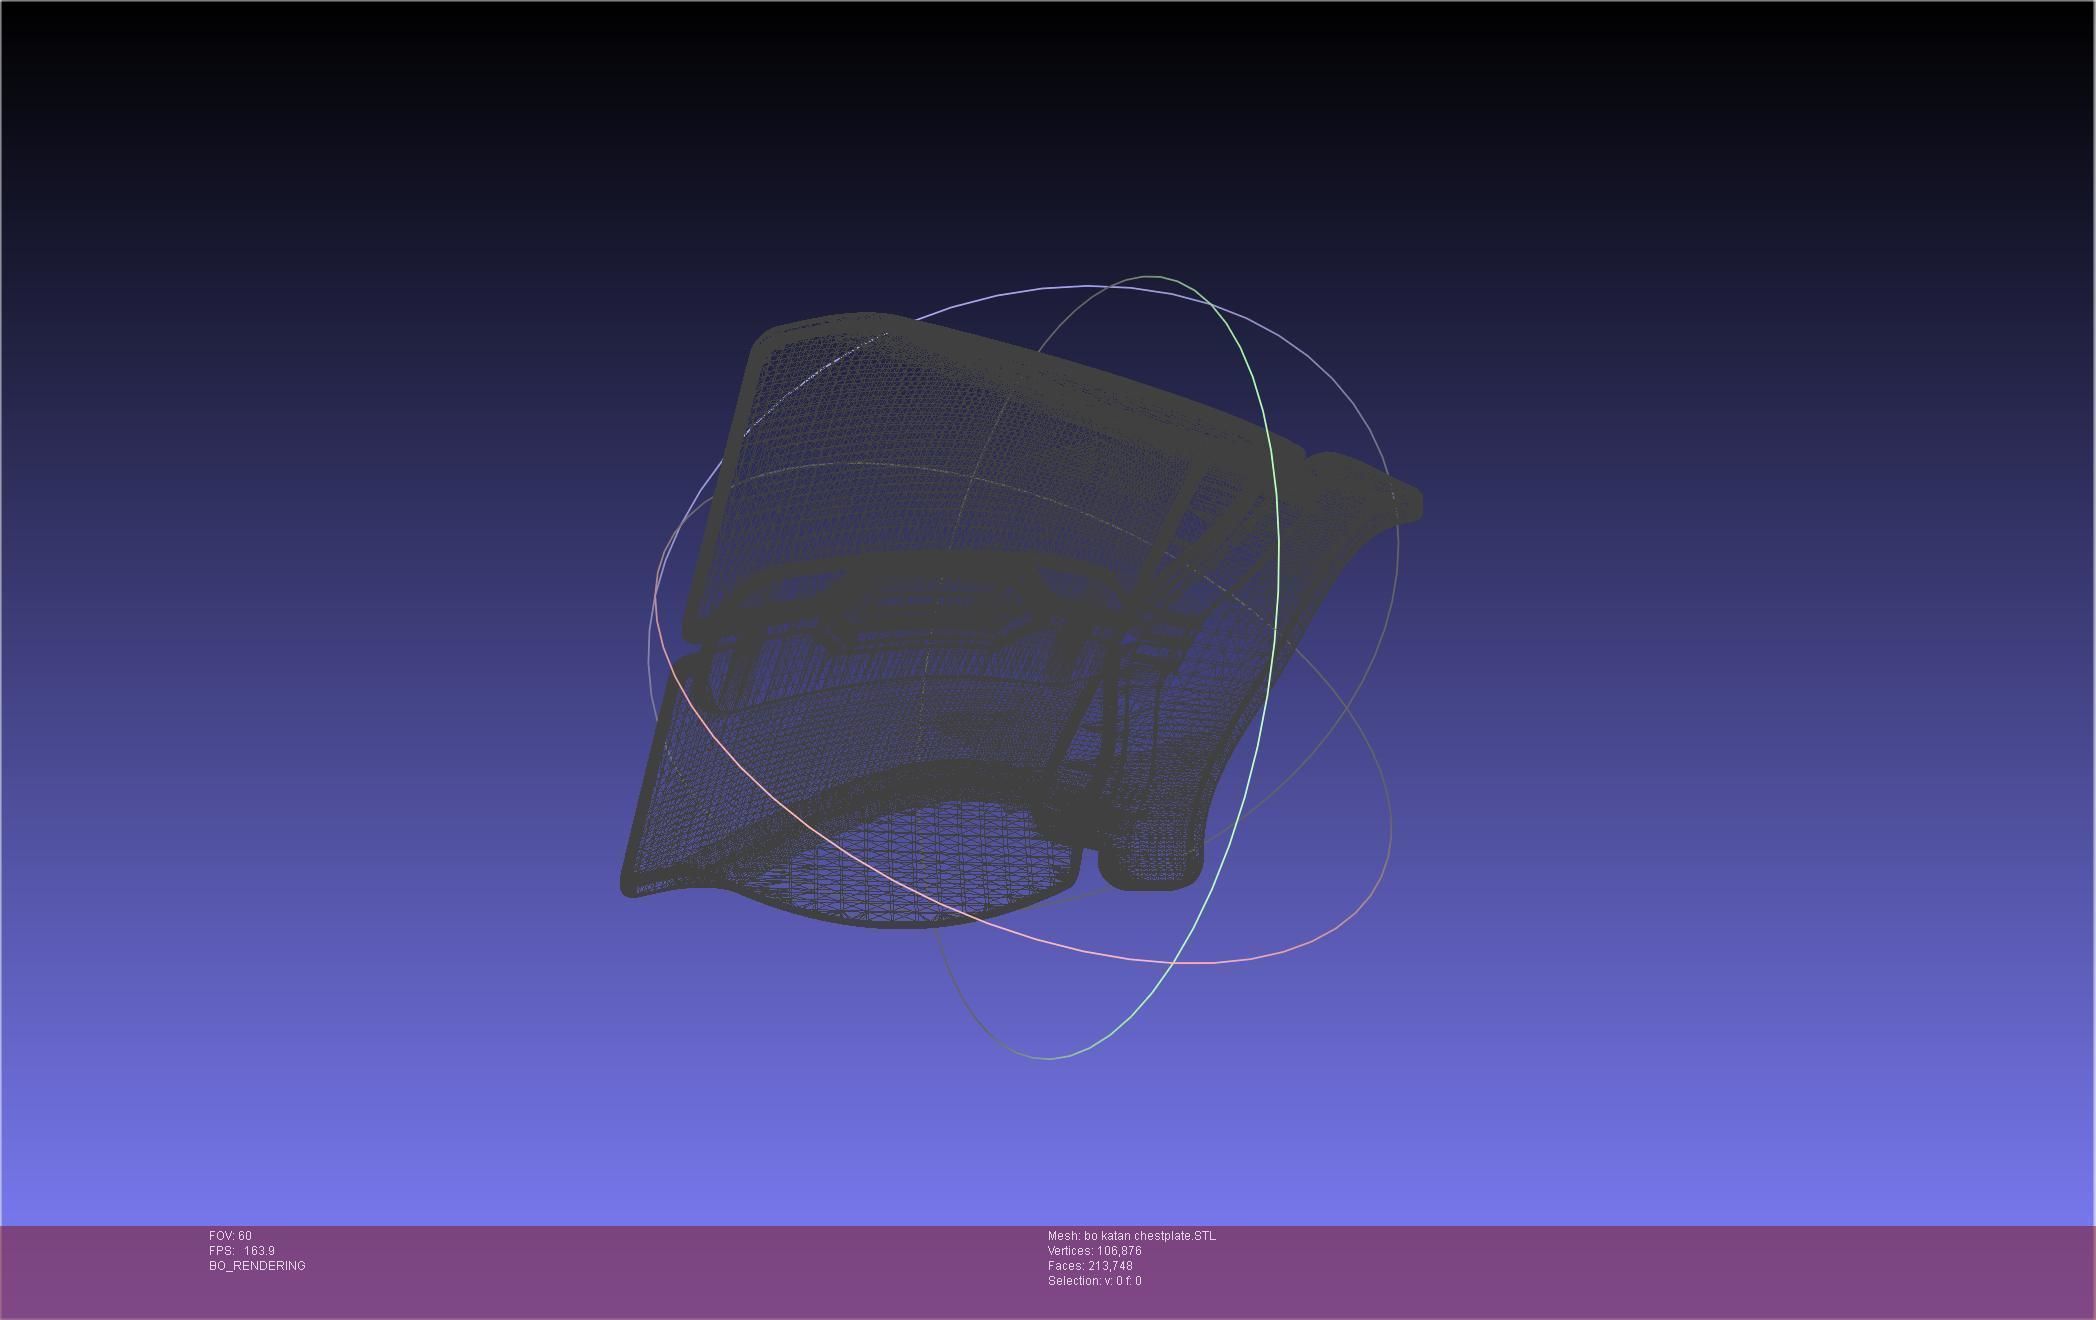This screenshot has width=2096, height=1320.
Task: Click the Selection: v: 0 f: 0 text
Action: coord(1094,1281)
